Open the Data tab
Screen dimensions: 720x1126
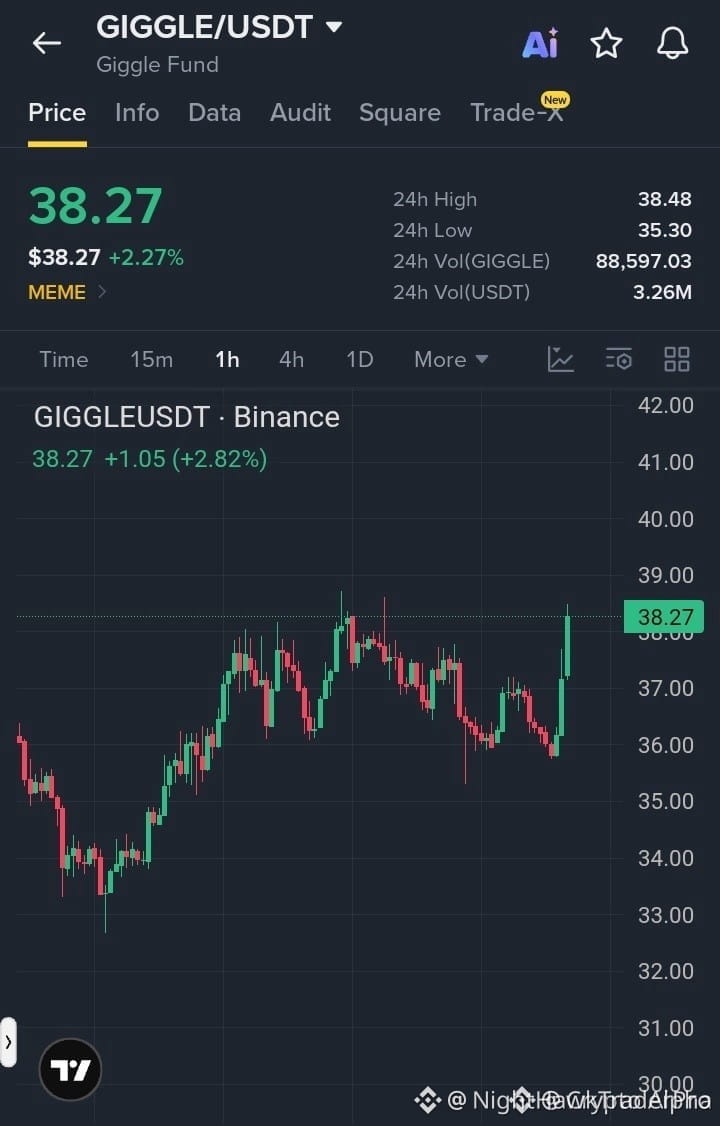tap(215, 113)
